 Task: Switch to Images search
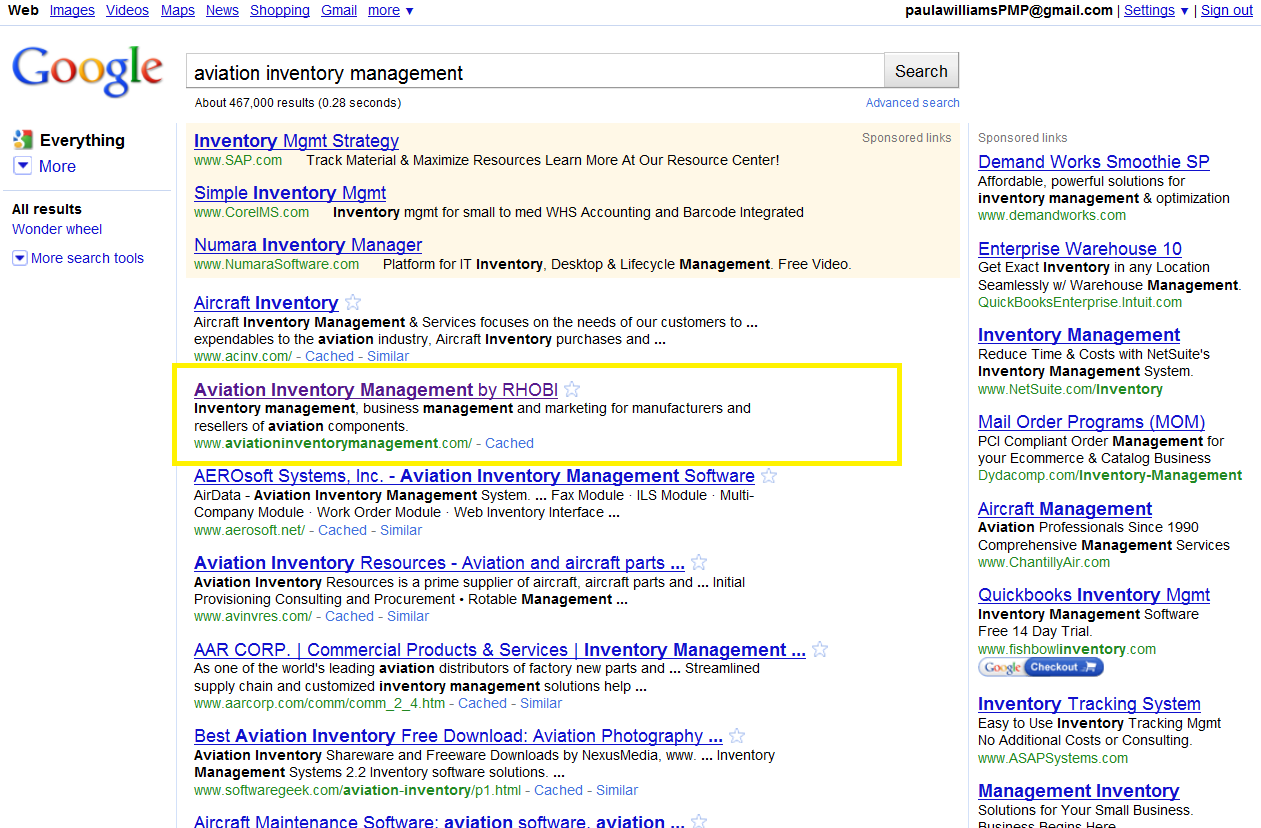pos(72,10)
